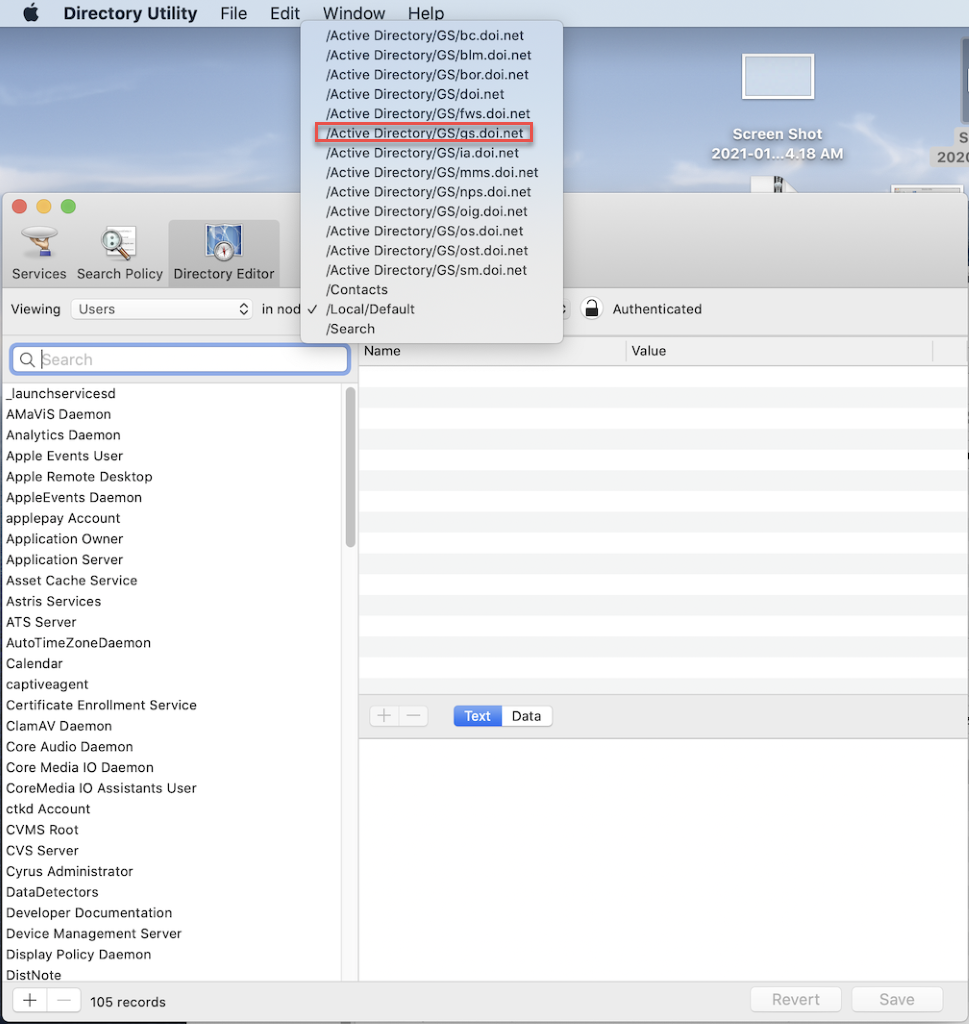The image size is (969, 1024).
Task: Click the magnifier icon in the search field
Action: coord(27,359)
